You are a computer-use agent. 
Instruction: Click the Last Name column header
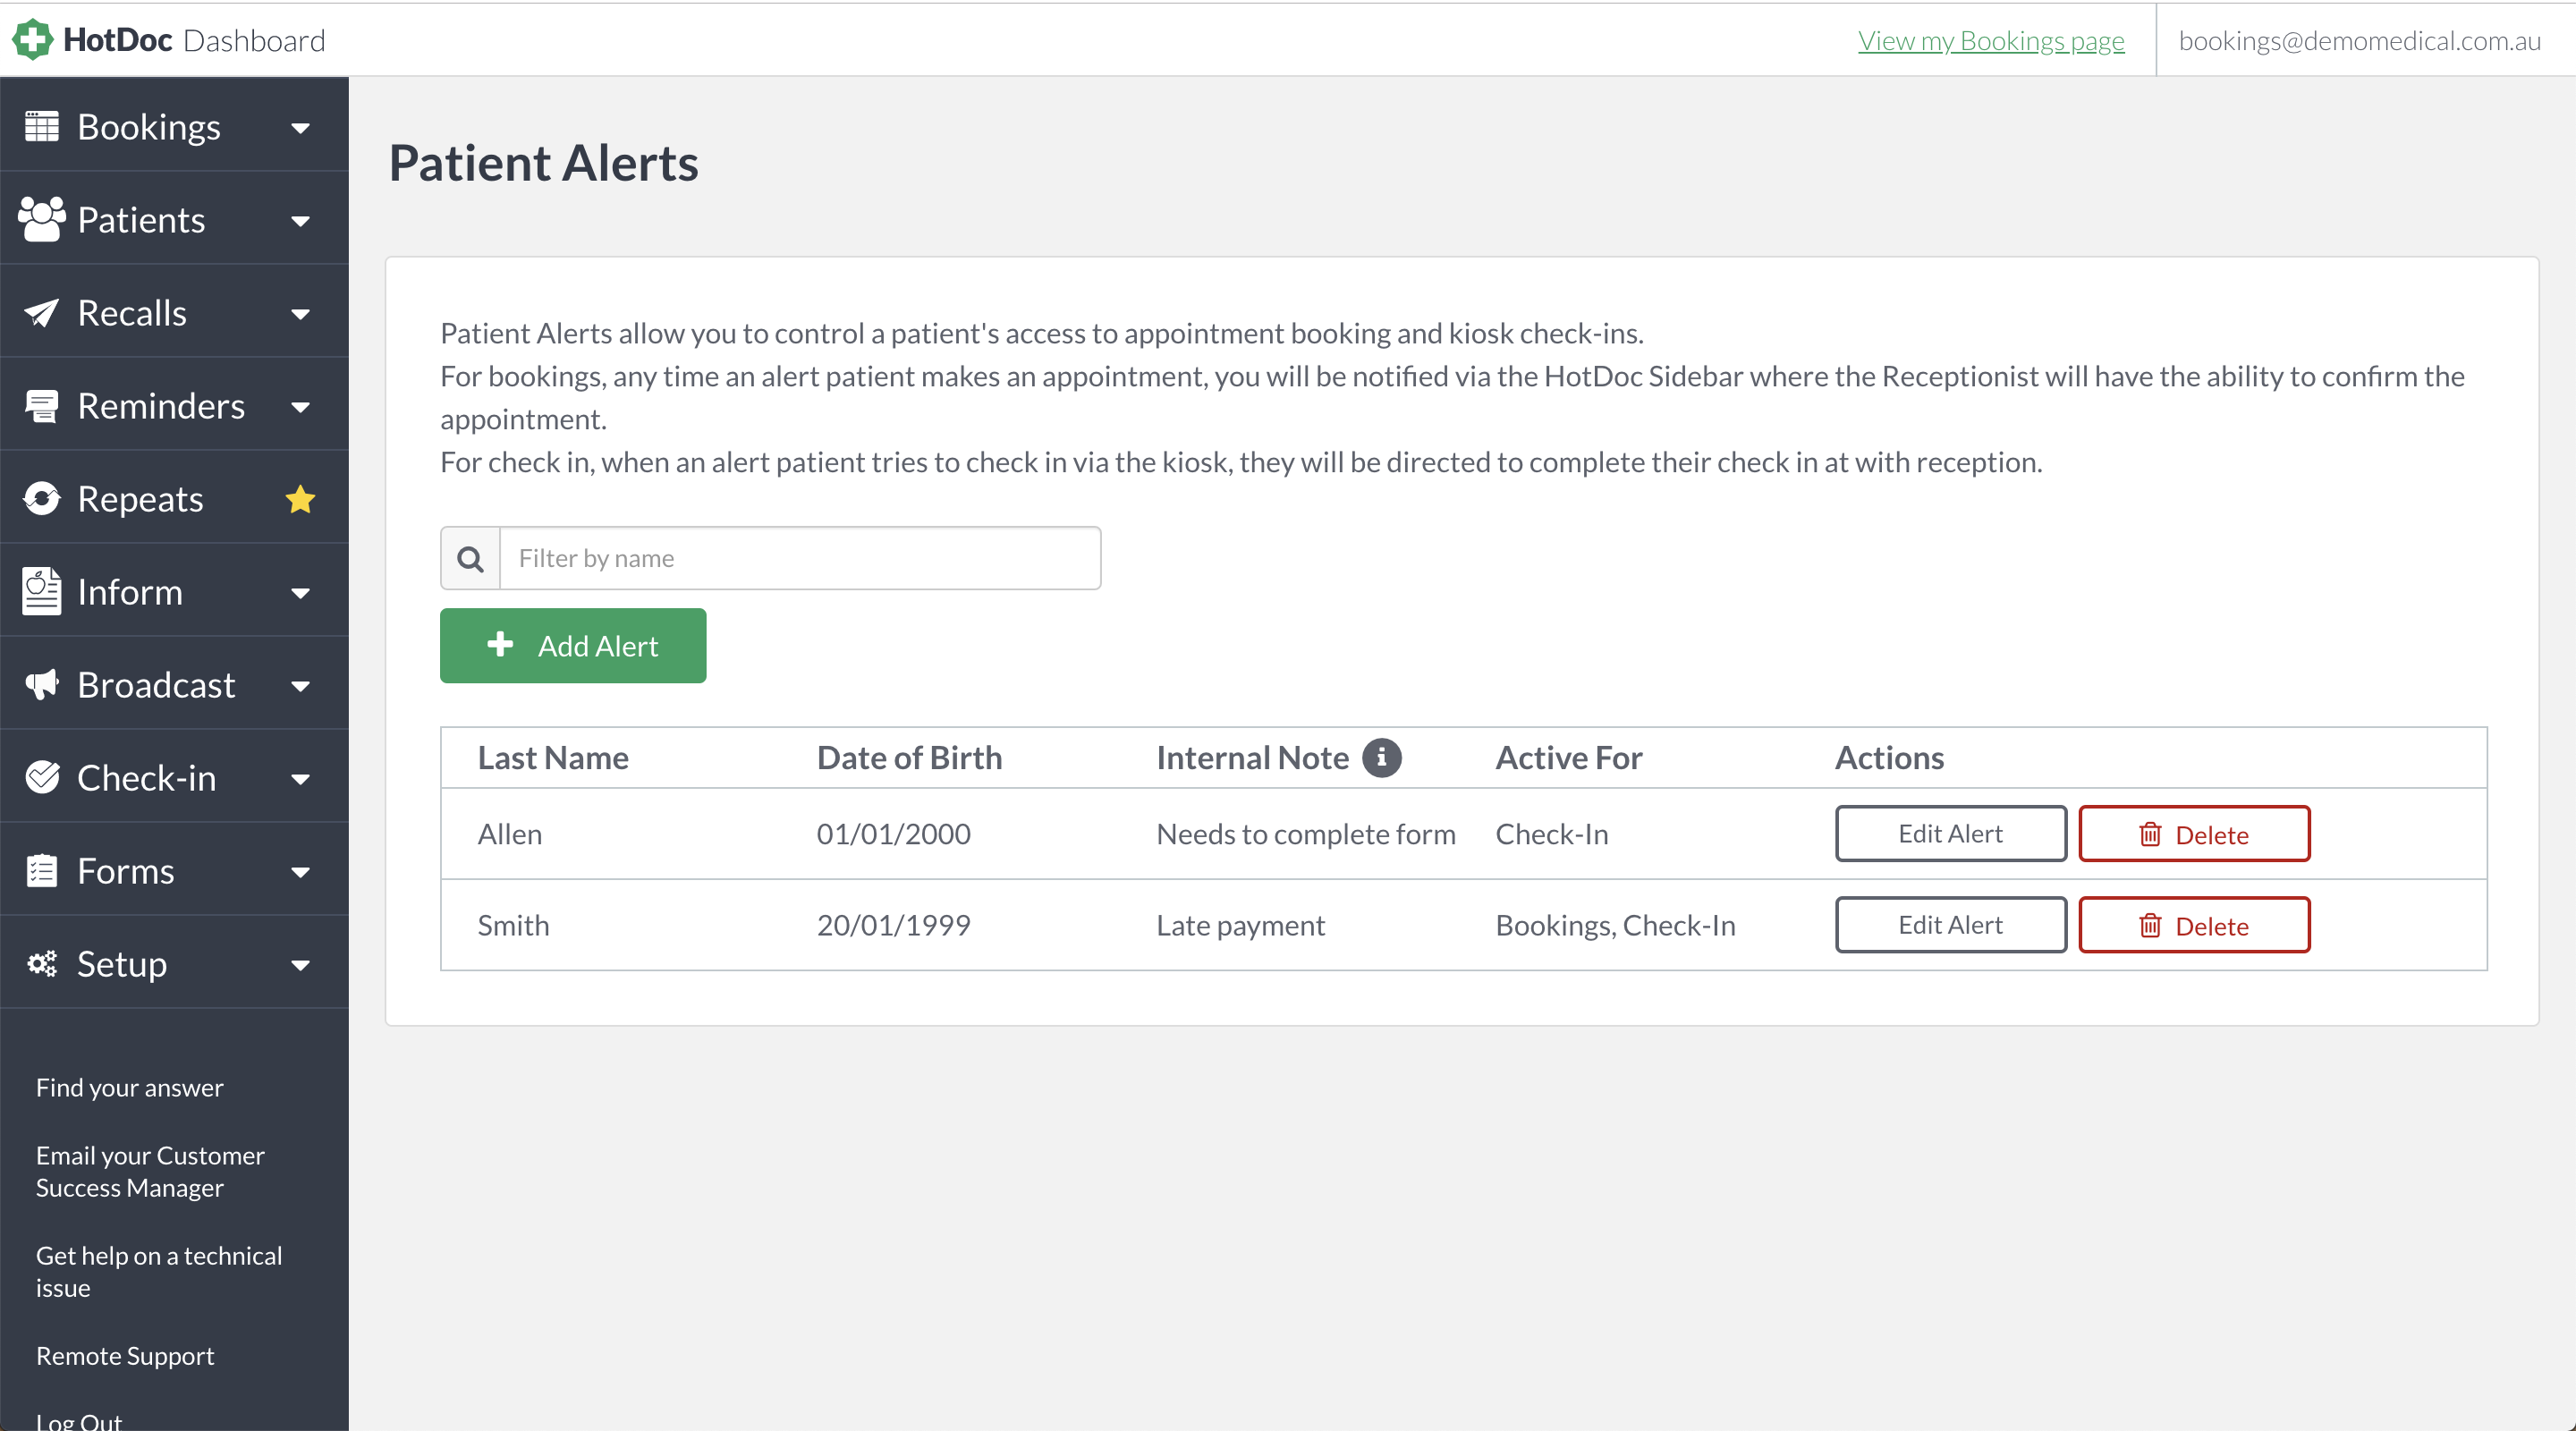(x=553, y=757)
